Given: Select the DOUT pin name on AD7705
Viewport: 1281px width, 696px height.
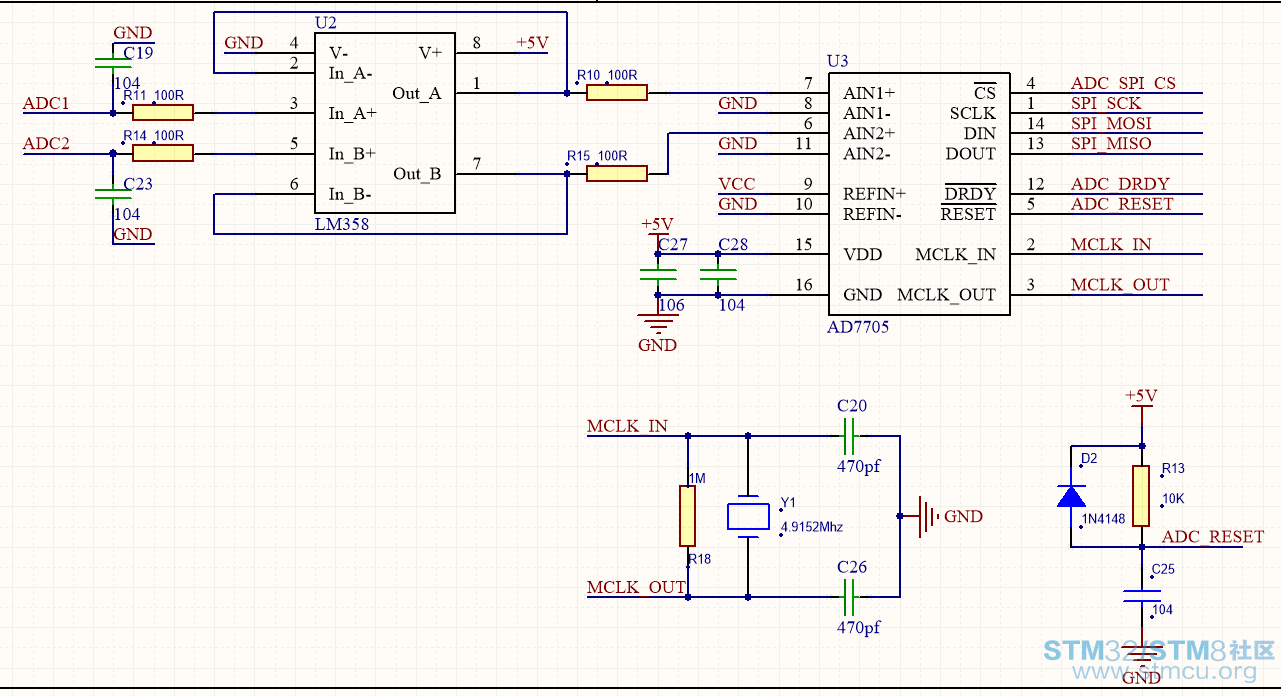Looking at the screenshot, I should (x=971, y=153).
